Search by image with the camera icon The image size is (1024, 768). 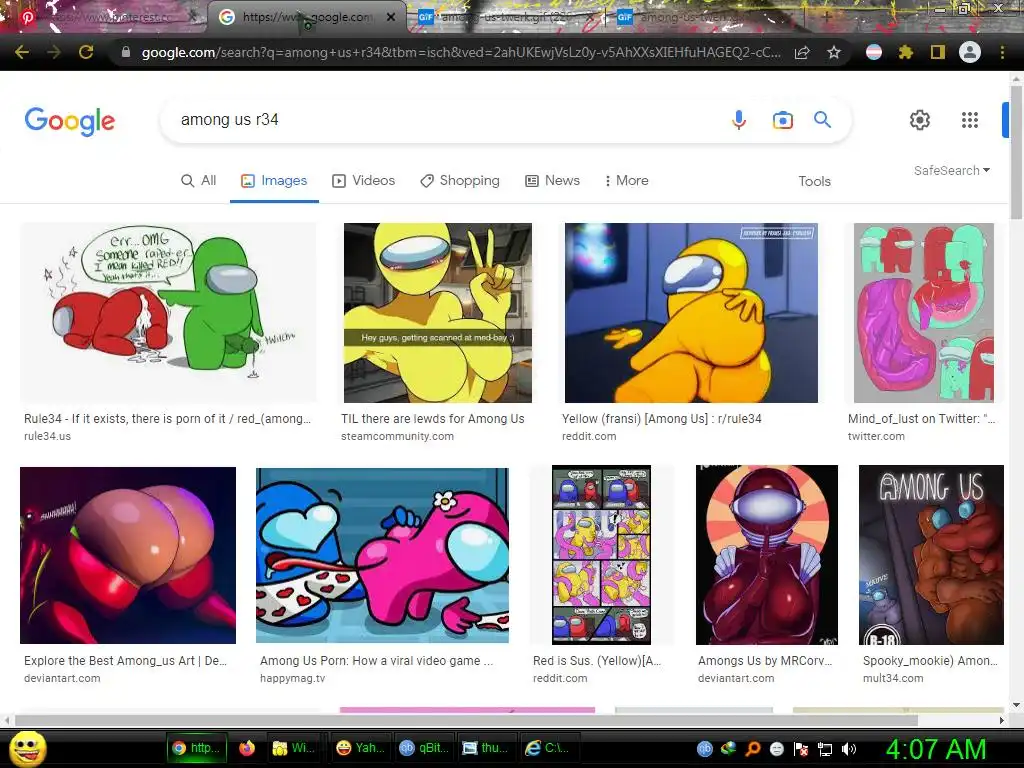(x=782, y=120)
